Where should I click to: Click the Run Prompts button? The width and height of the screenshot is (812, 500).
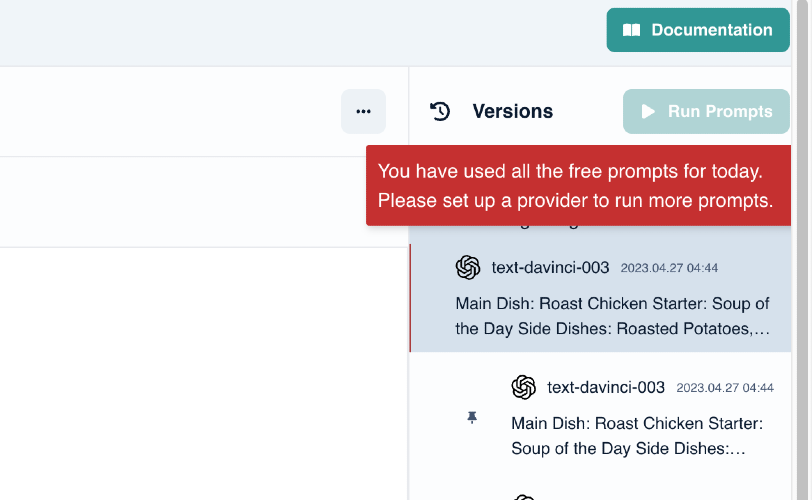point(706,111)
